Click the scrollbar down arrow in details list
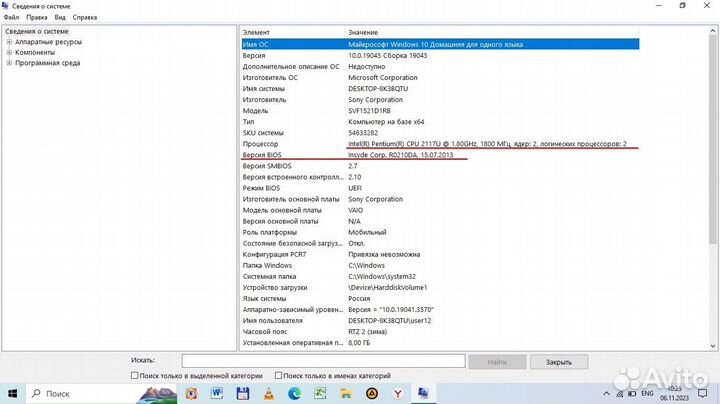The height and width of the screenshot is (404, 720). [713, 346]
